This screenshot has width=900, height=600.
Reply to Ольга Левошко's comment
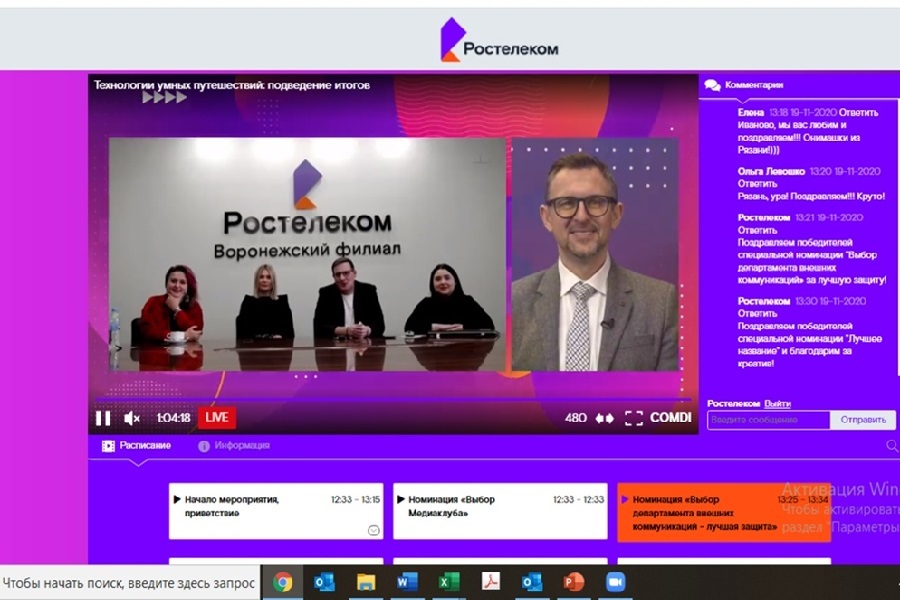757,184
